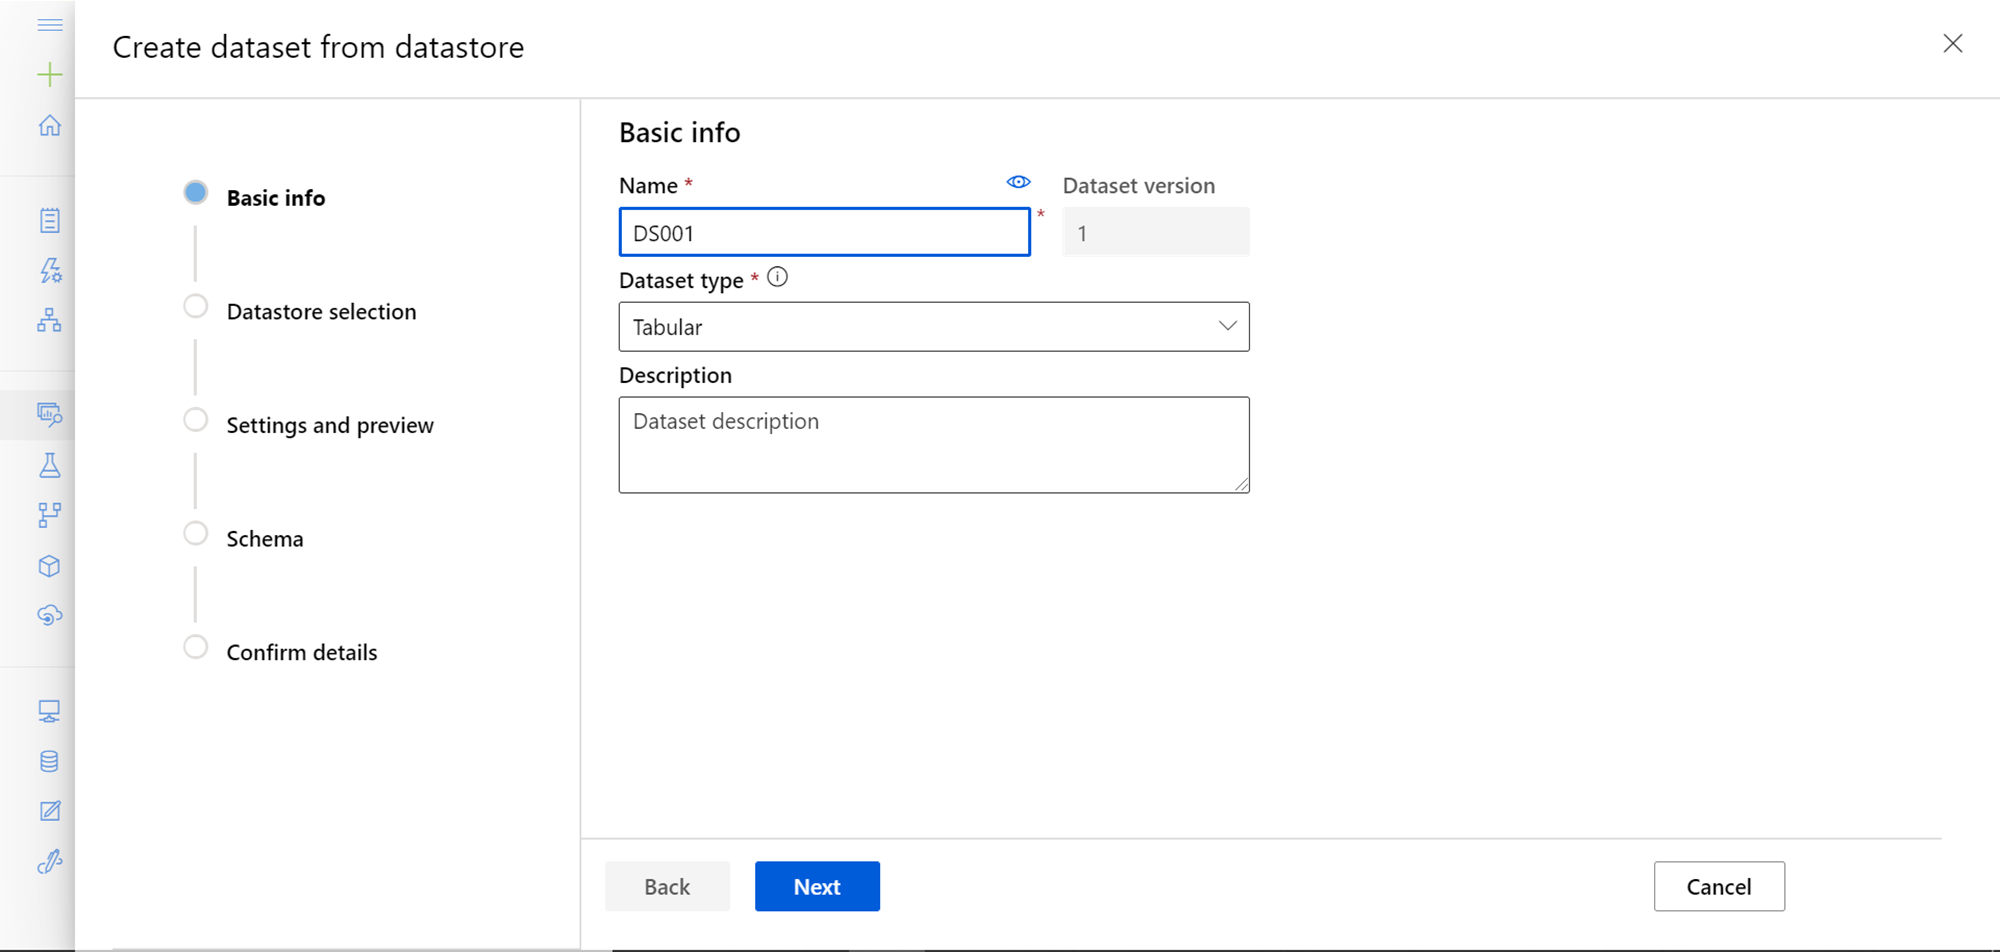Click the dataset type info icon
2000x952 pixels.
[x=777, y=278]
